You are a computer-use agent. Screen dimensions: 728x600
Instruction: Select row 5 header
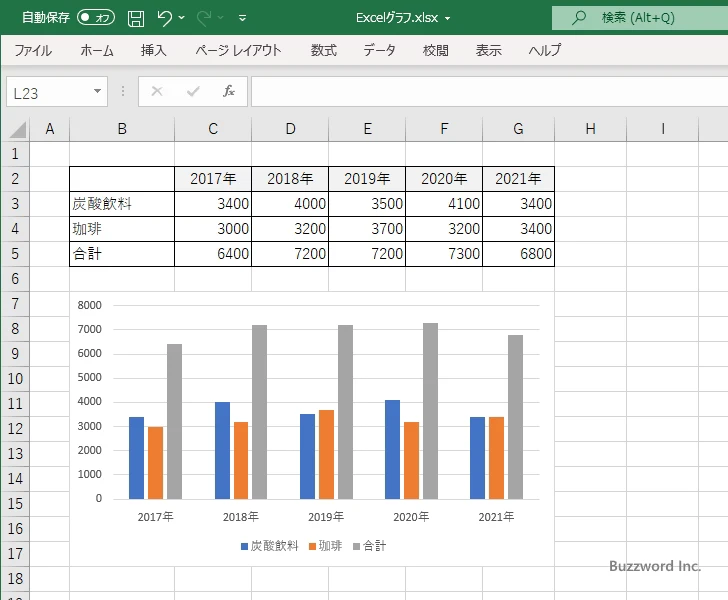(15, 254)
